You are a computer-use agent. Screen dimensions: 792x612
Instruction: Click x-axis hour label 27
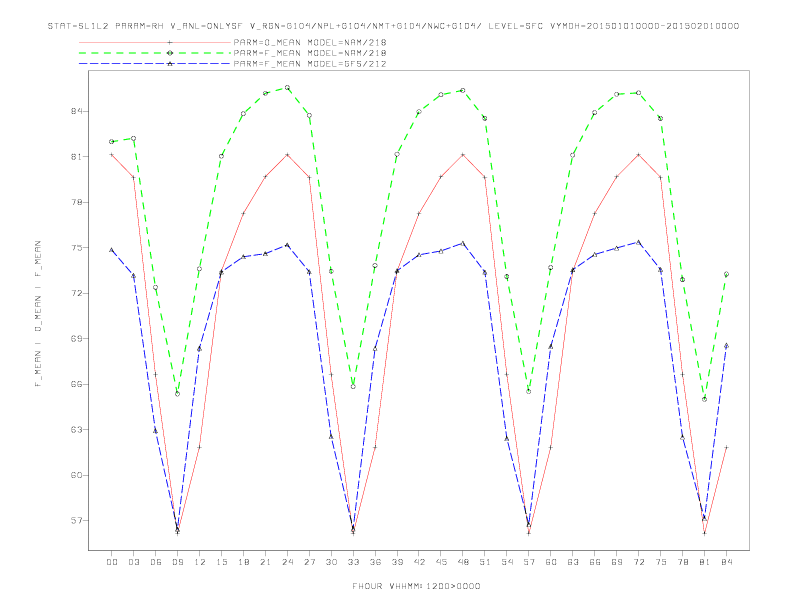pos(309,562)
